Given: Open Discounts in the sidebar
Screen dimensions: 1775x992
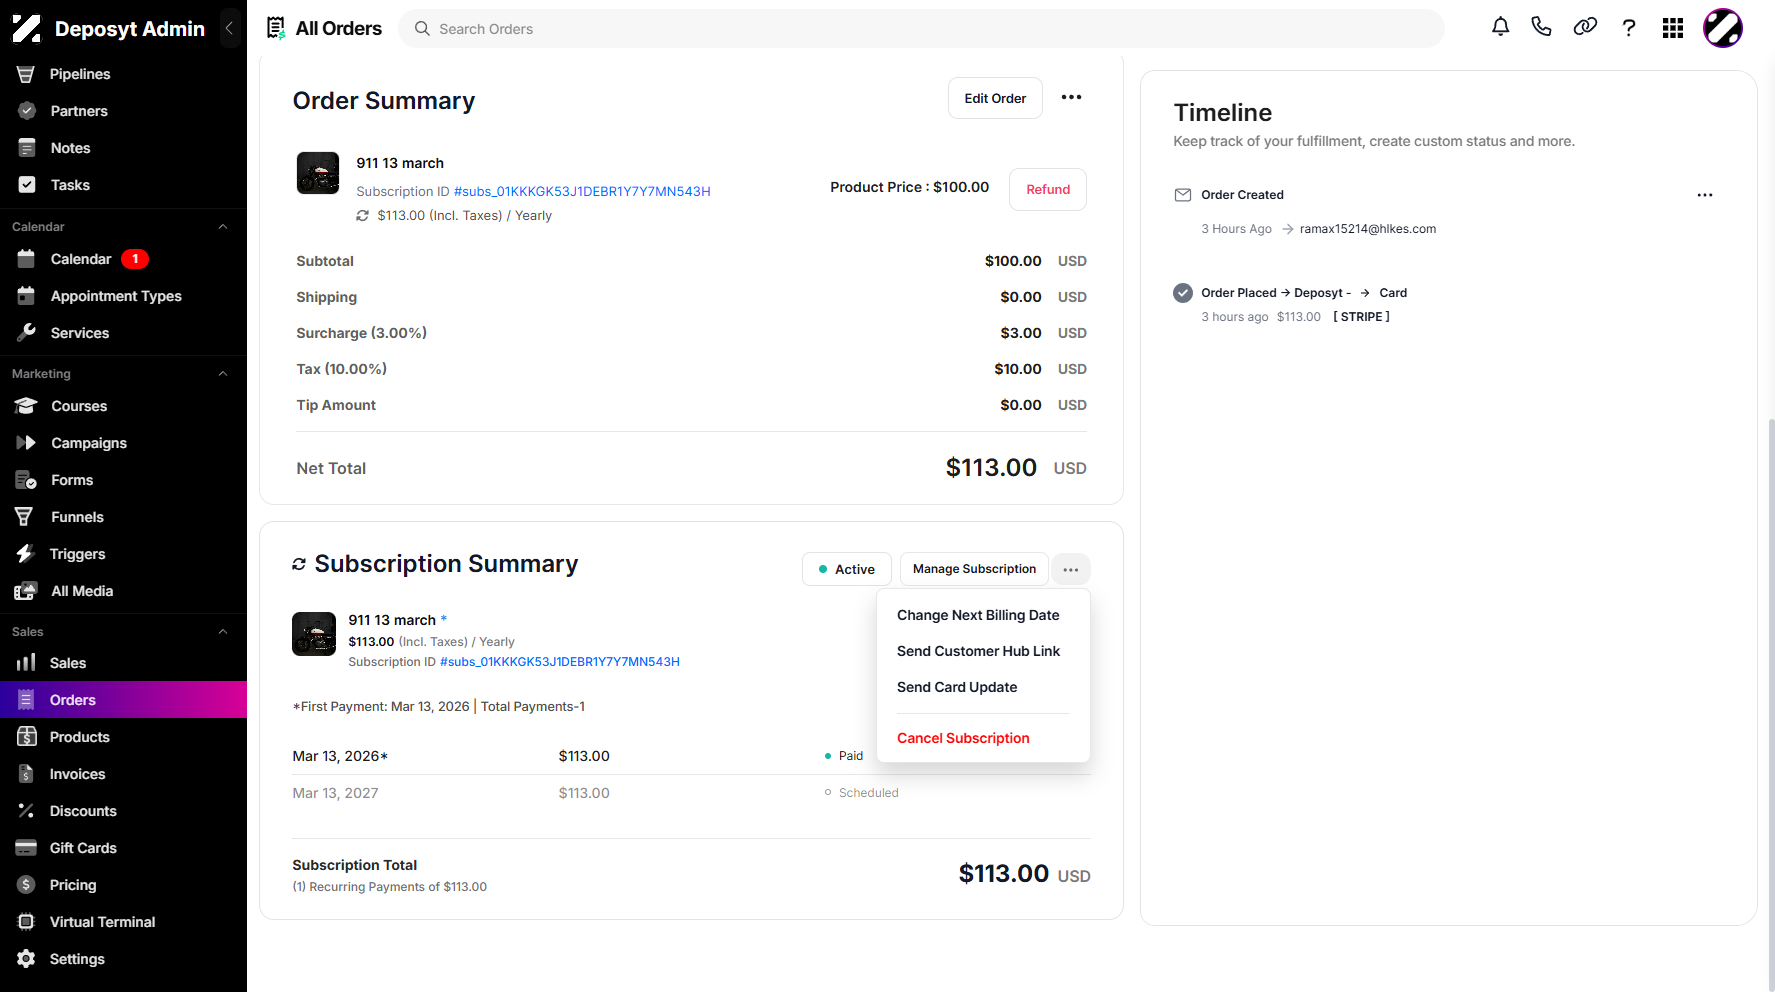Looking at the screenshot, I should tap(83, 811).
